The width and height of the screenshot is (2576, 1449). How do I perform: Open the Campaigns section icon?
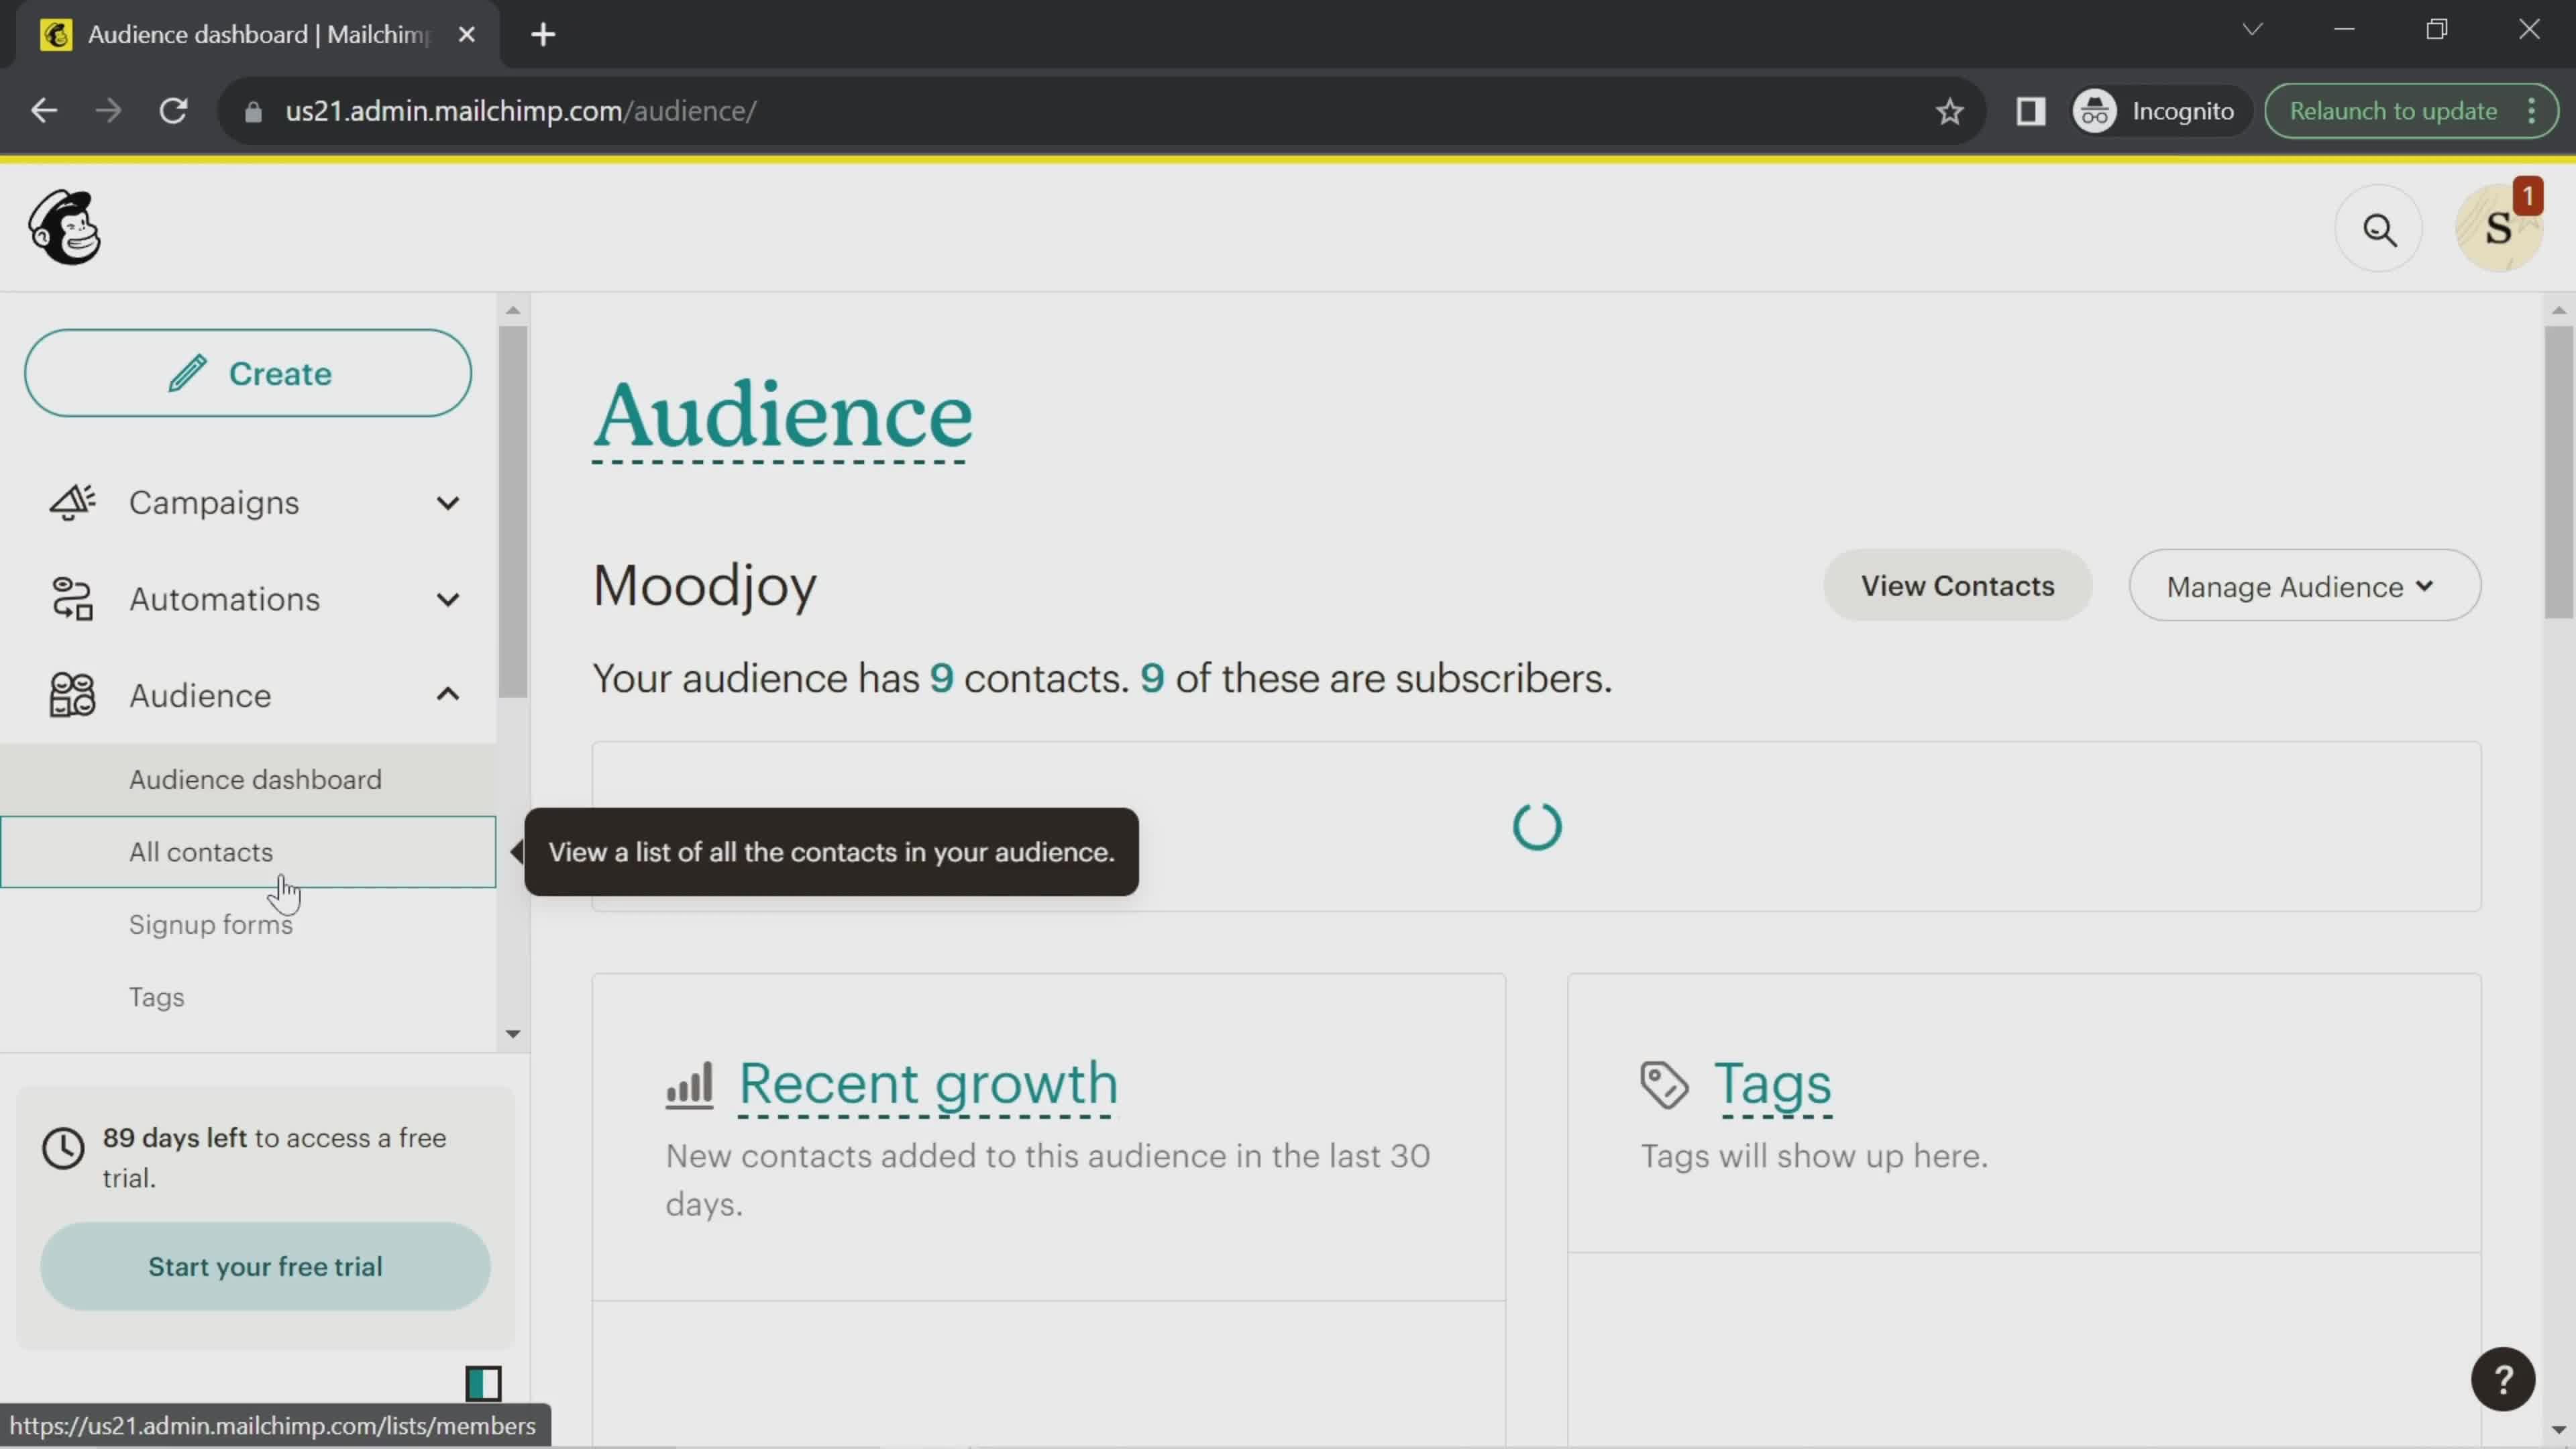[x=70, y=502]
